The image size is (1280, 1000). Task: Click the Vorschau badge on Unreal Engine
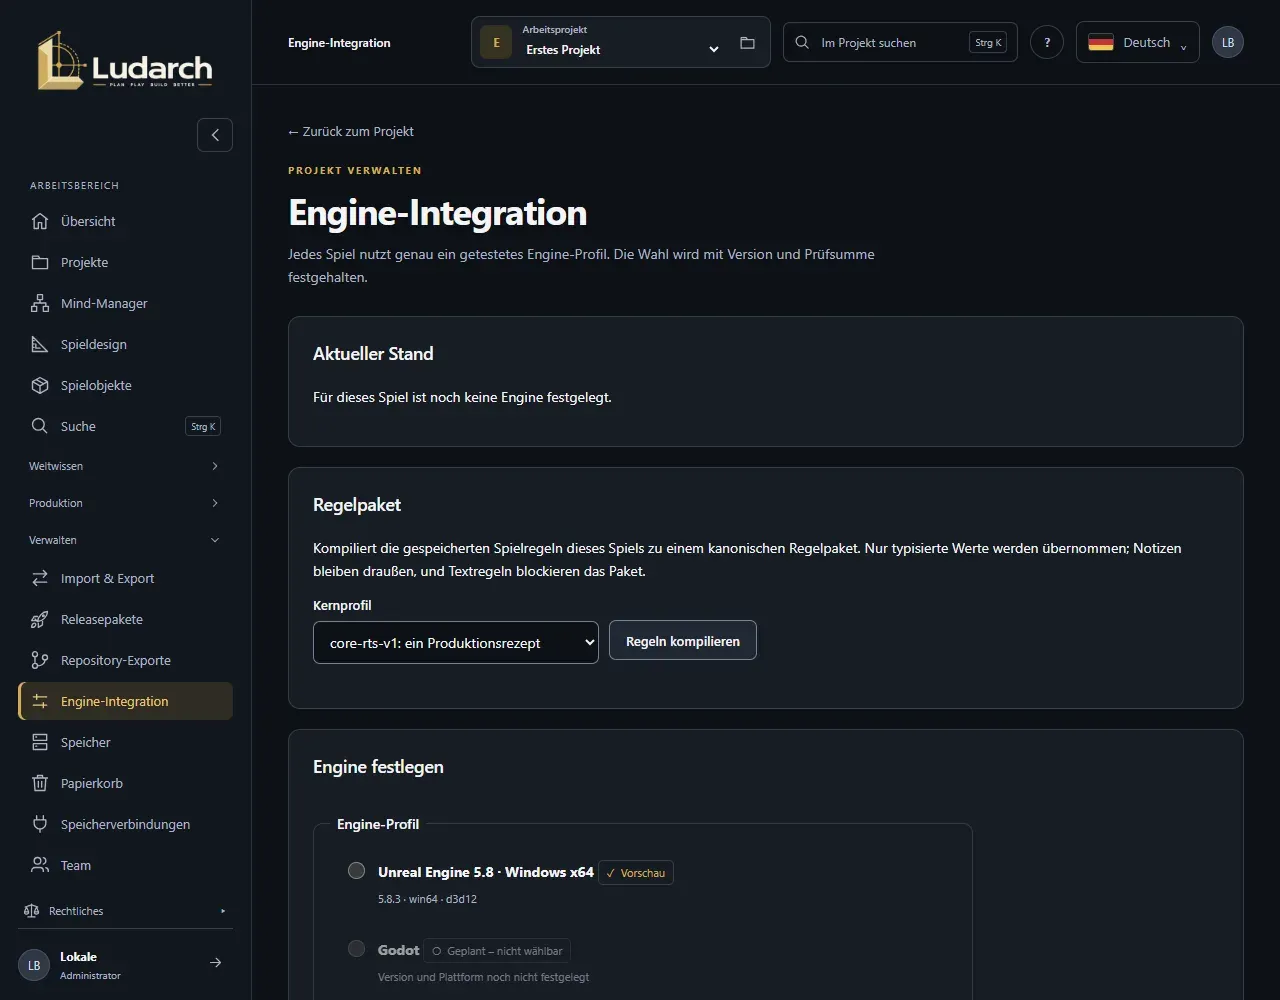click(636, 873)
